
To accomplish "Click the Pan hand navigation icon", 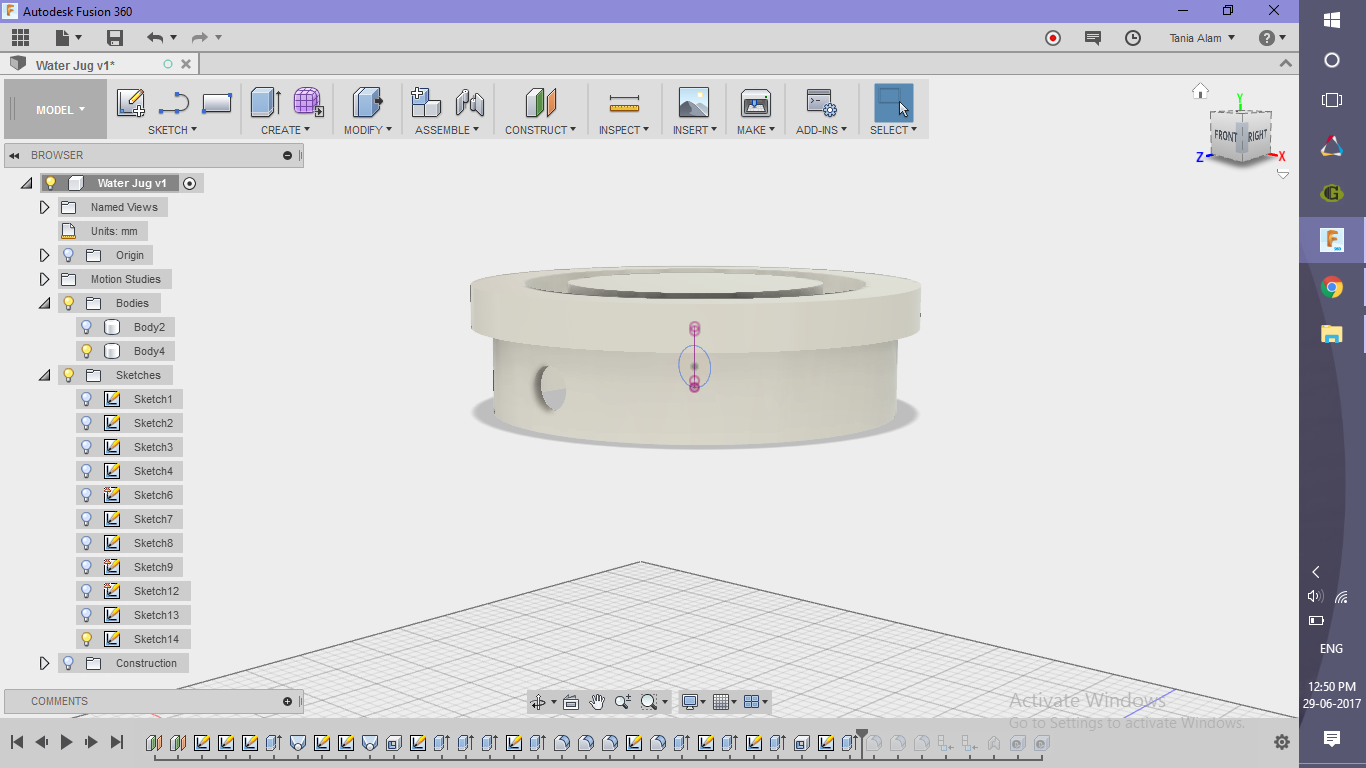I will 597,702.
